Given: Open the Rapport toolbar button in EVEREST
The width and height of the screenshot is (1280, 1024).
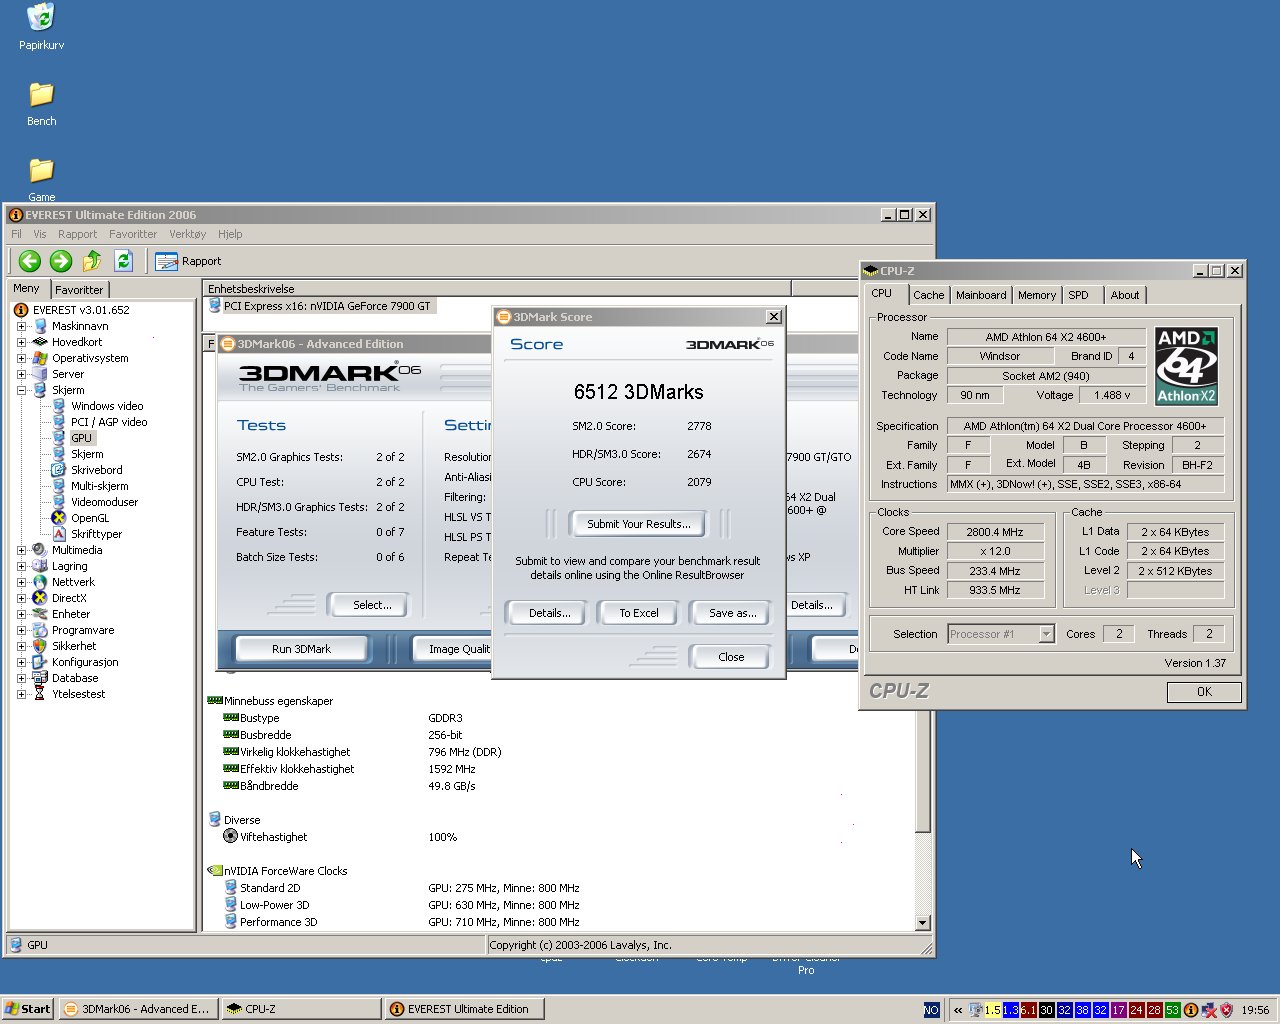Looking at the screenshot, I should point(188,261).
